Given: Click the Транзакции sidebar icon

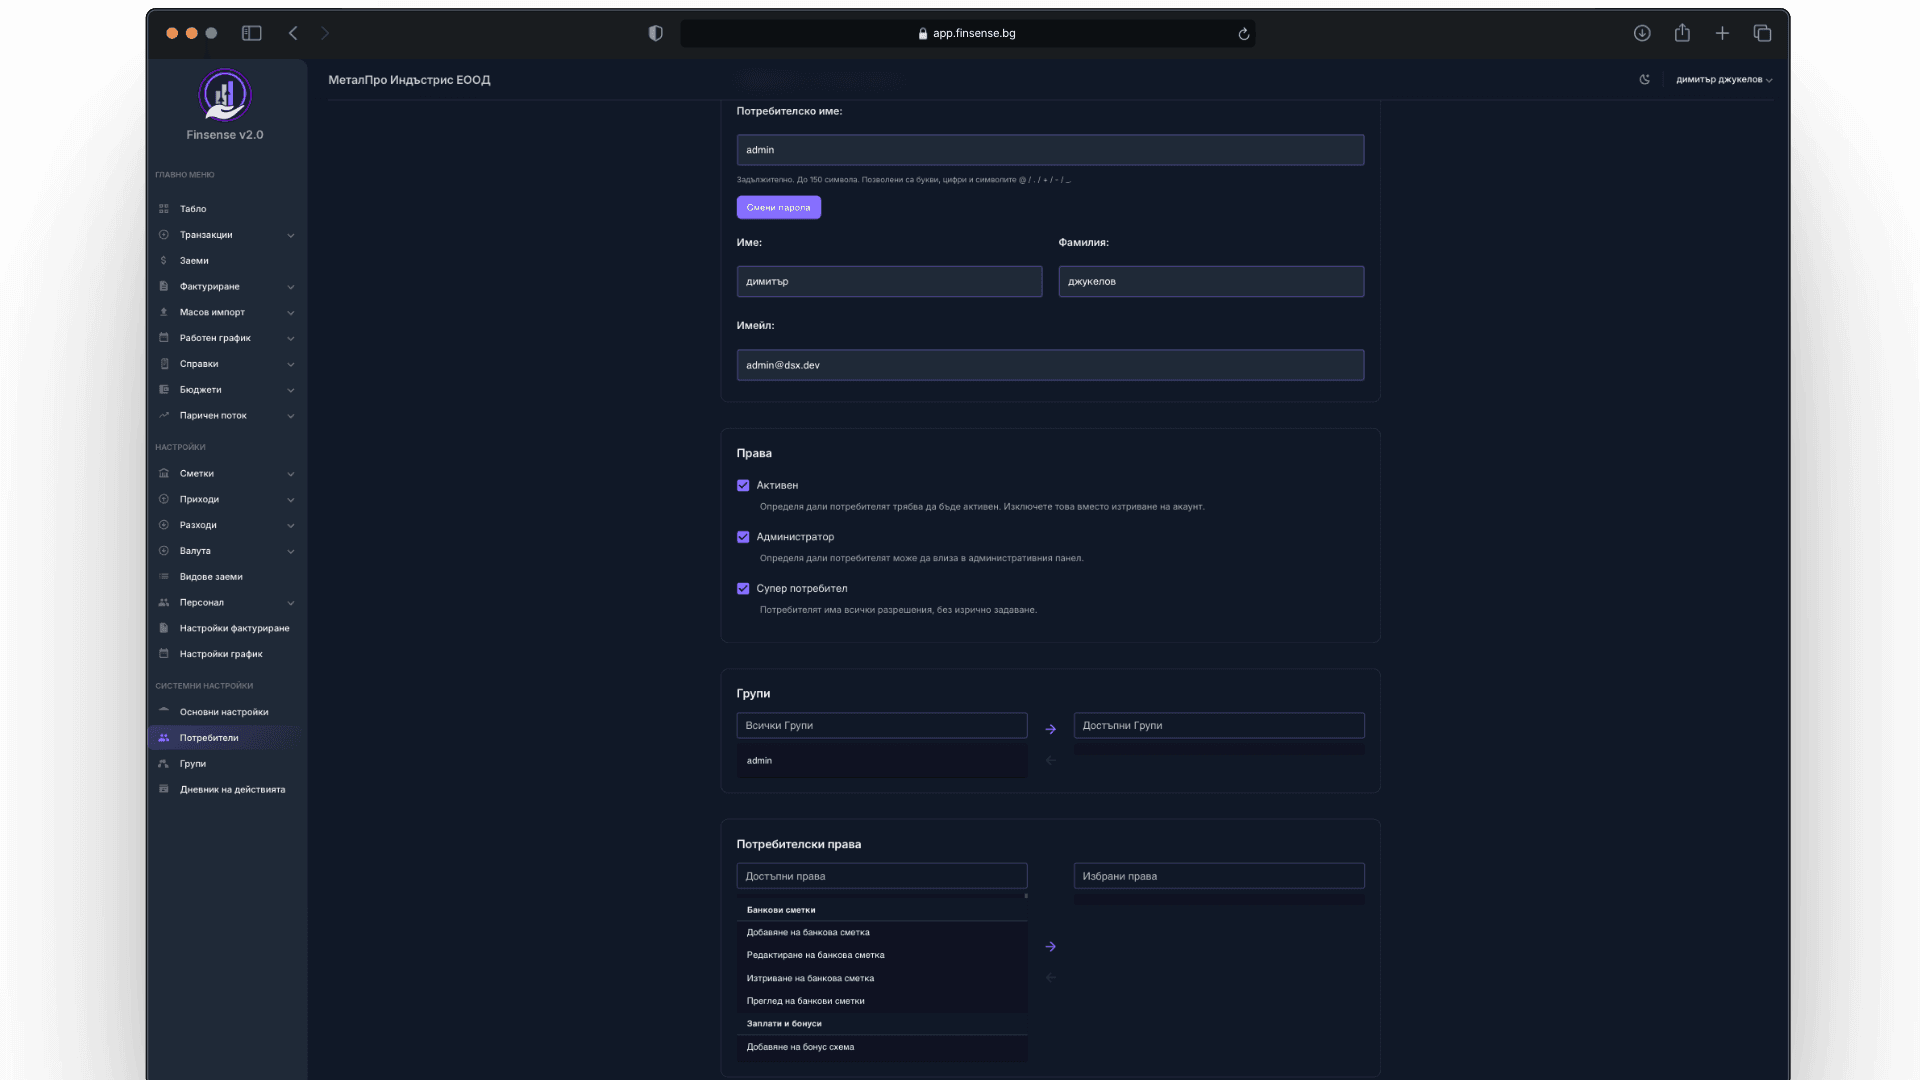Looking at the screenshot, I should tap(164, 235).
